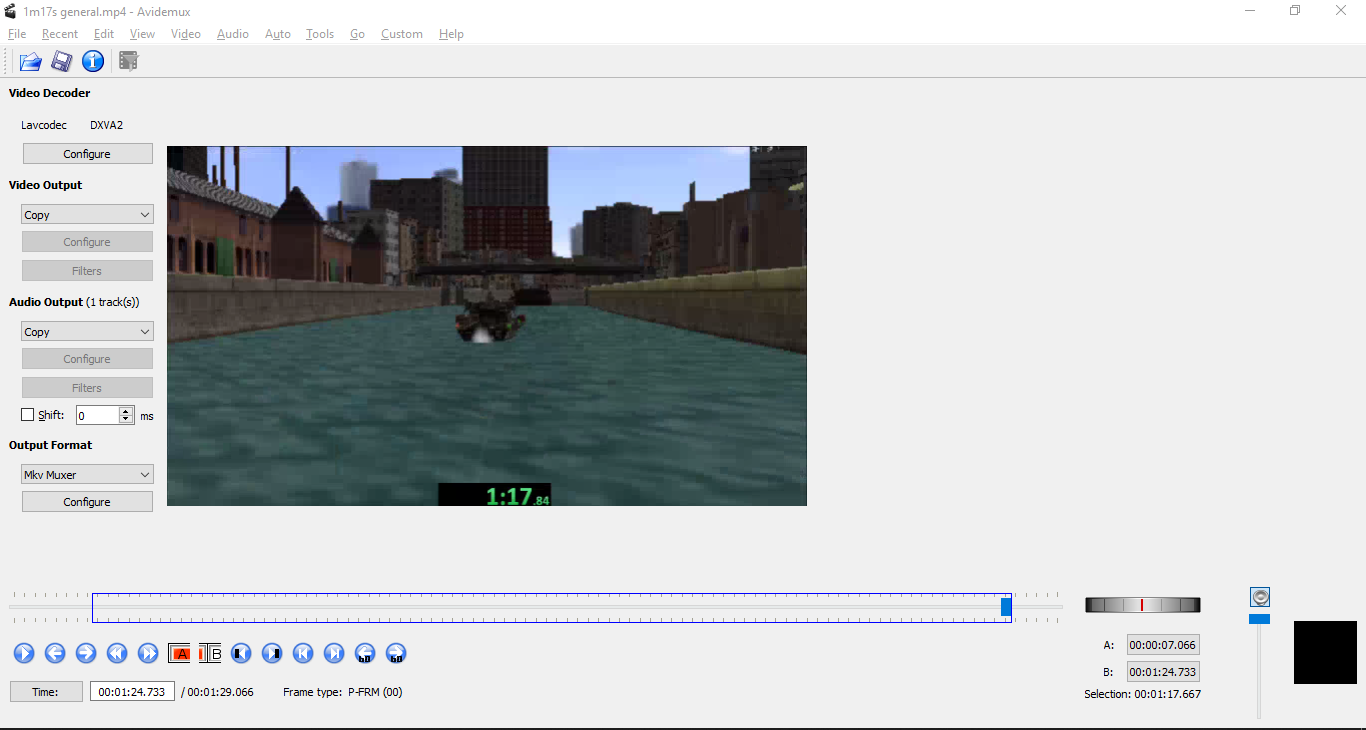Click the Time: button
Image resolution: width=1366 pixels, height=730 pixels.
[x=46, y=692]
